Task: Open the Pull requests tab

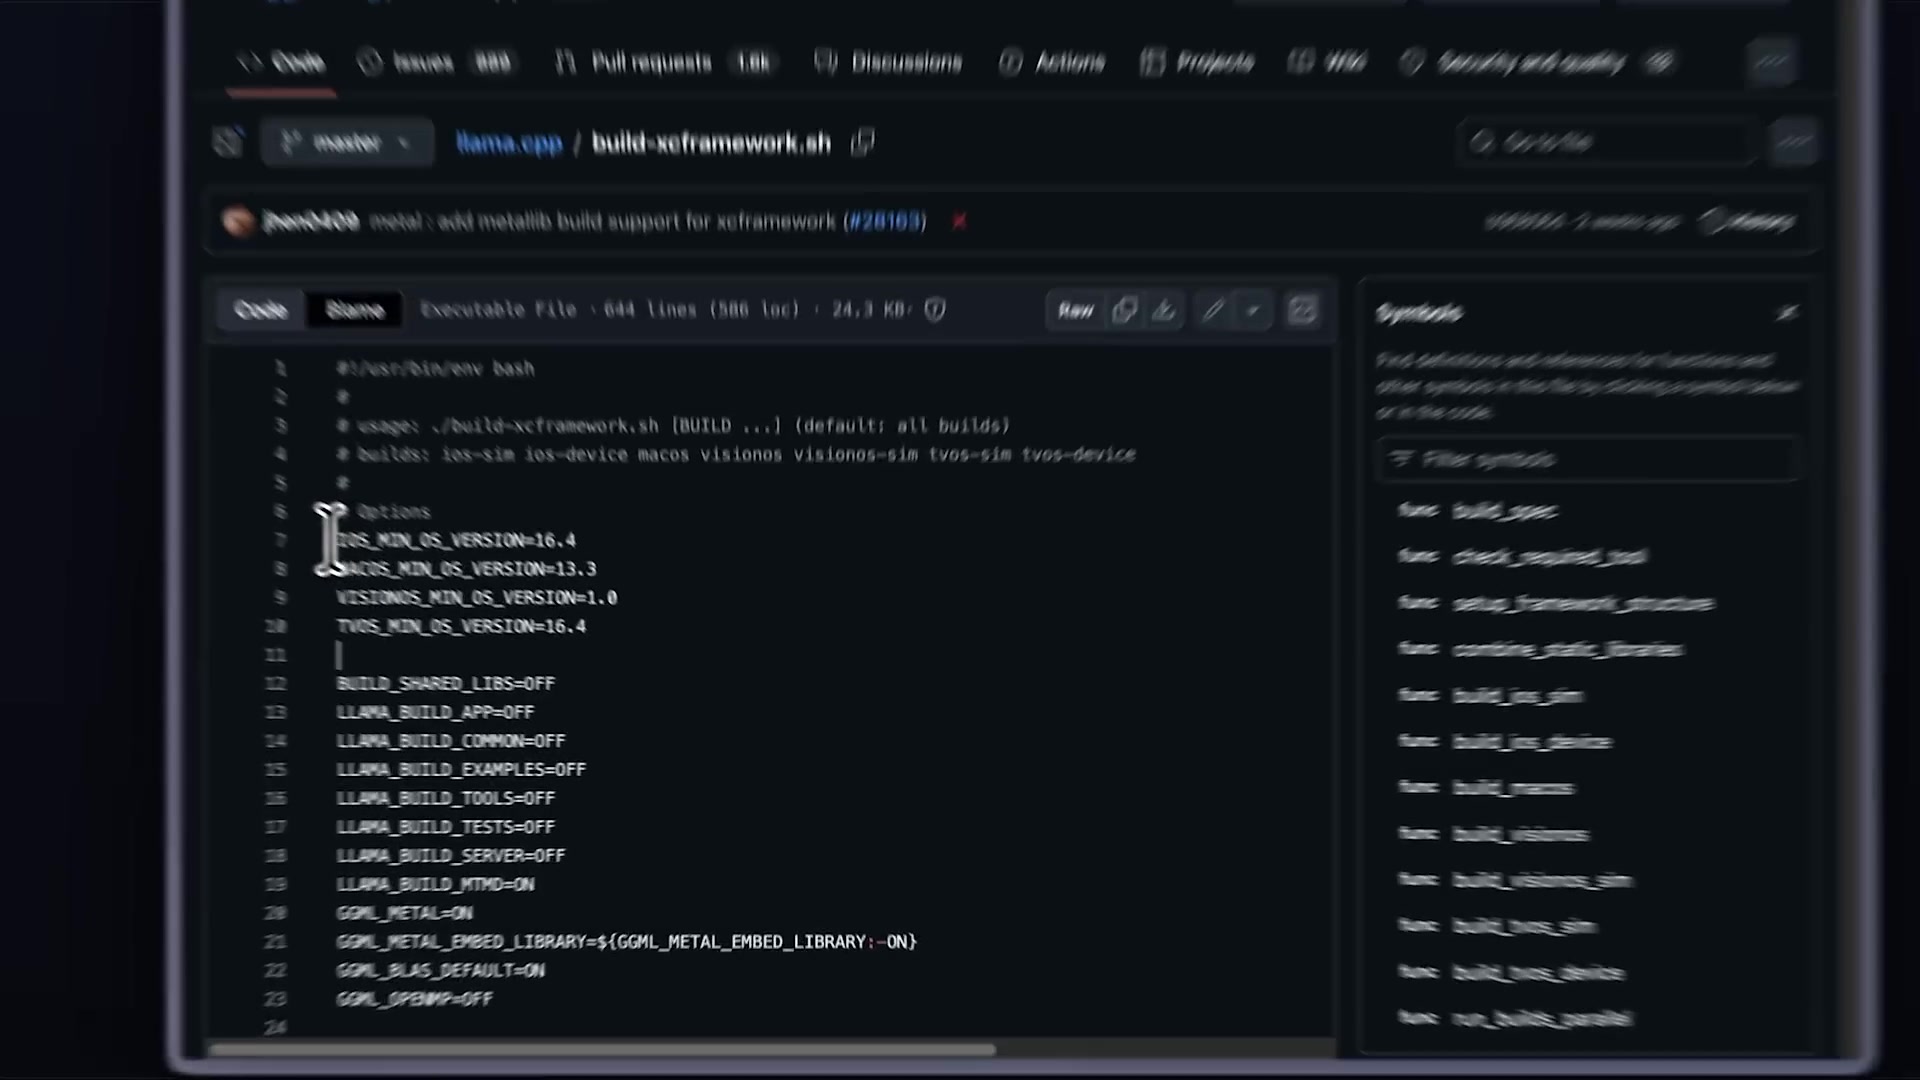Action: click(x=663, y=63)
